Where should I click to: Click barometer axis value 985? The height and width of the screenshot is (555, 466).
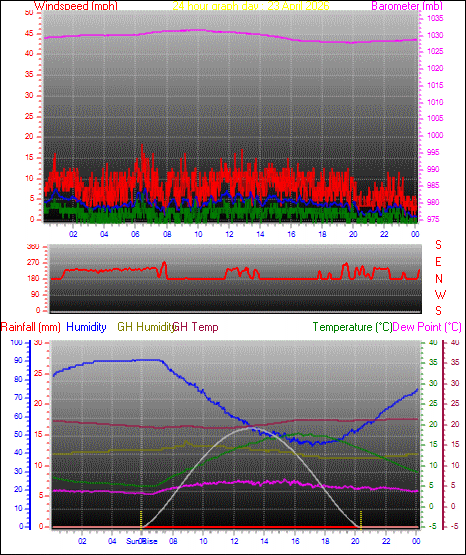(x=433, y=185)
